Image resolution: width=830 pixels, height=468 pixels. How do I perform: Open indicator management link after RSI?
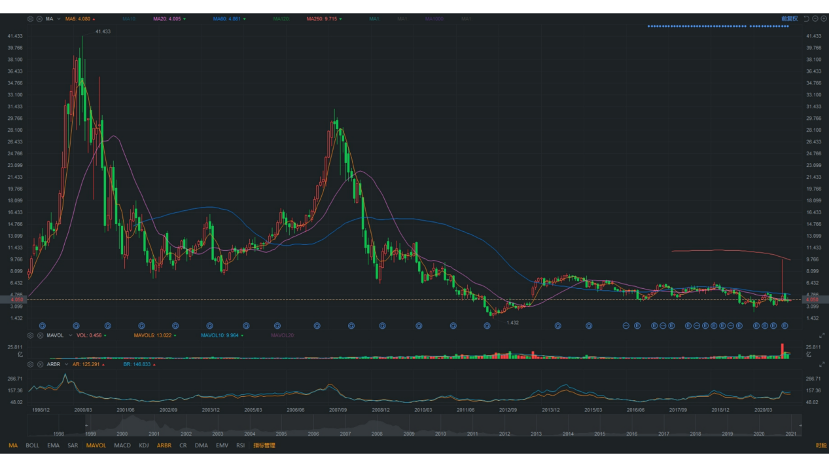(x=264, y=445)
